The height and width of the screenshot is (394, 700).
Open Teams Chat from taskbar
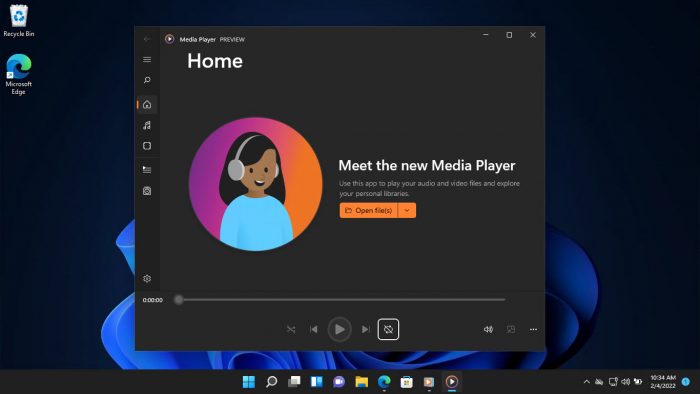[x=339, y=382]
